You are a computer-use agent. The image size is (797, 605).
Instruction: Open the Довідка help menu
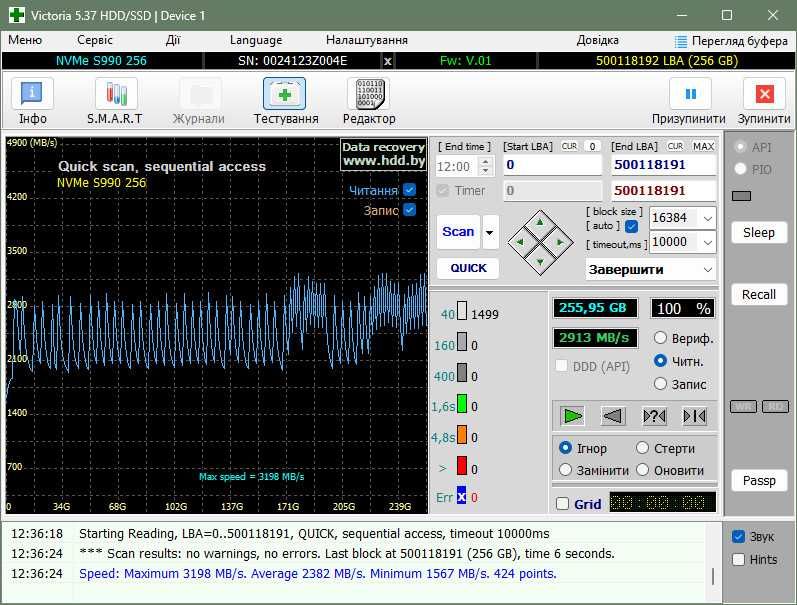pos(597,40)
